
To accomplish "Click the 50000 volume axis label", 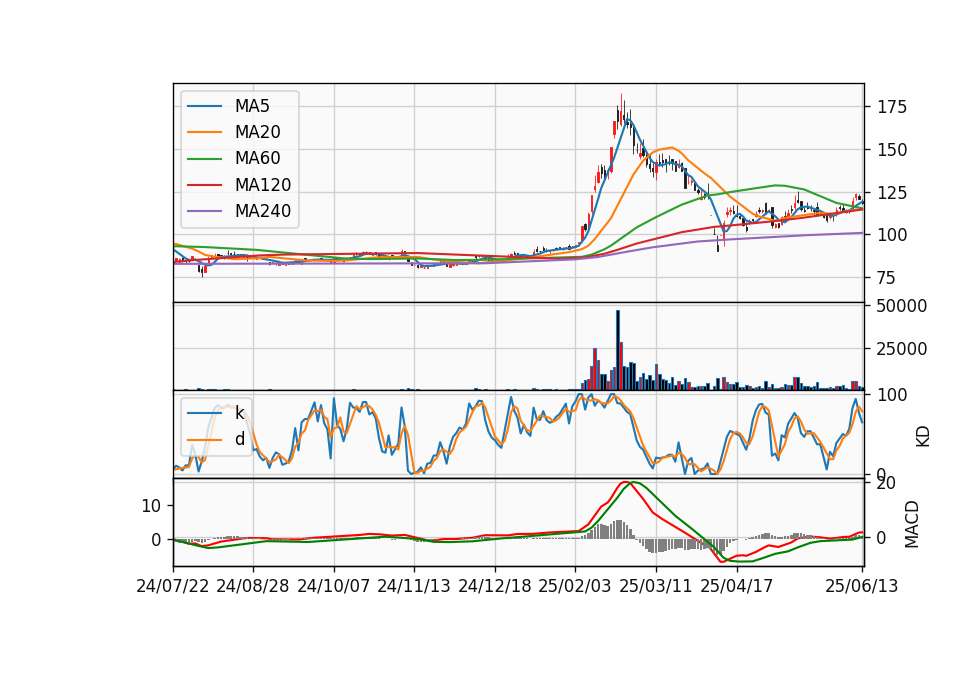I will pos(902,306).
